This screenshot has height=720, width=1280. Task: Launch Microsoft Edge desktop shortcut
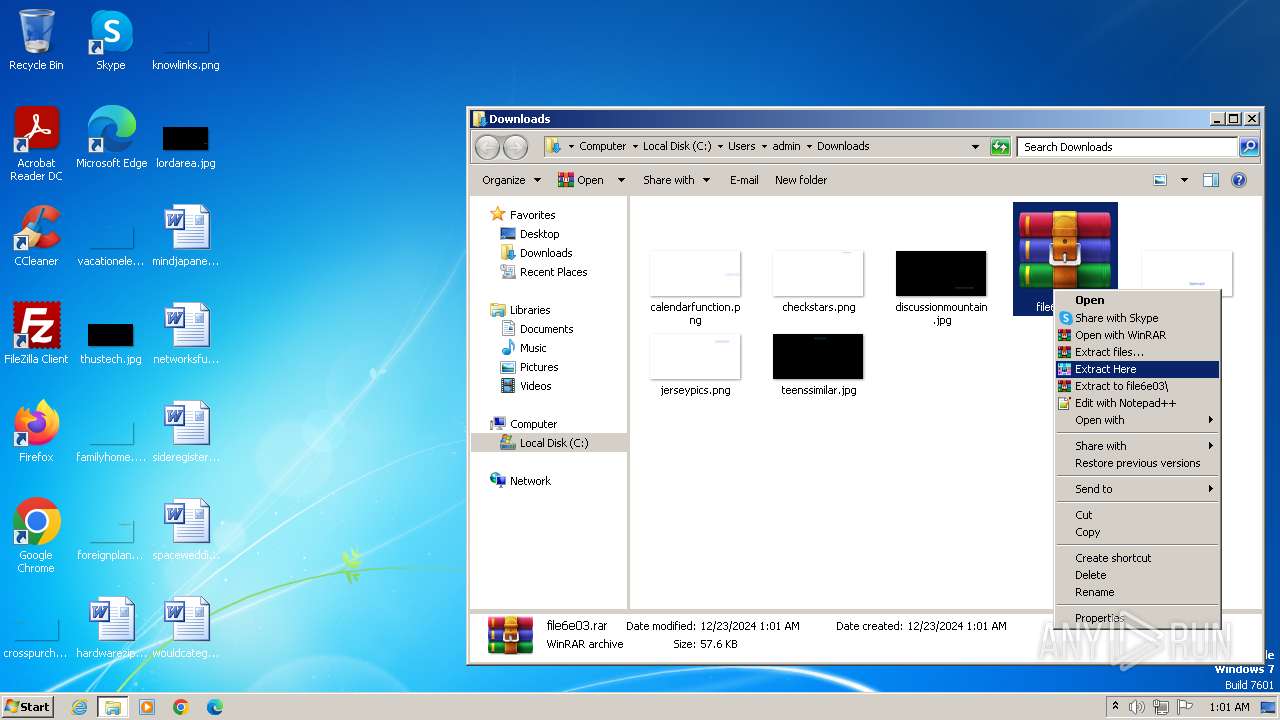click(x=111, y=138)
